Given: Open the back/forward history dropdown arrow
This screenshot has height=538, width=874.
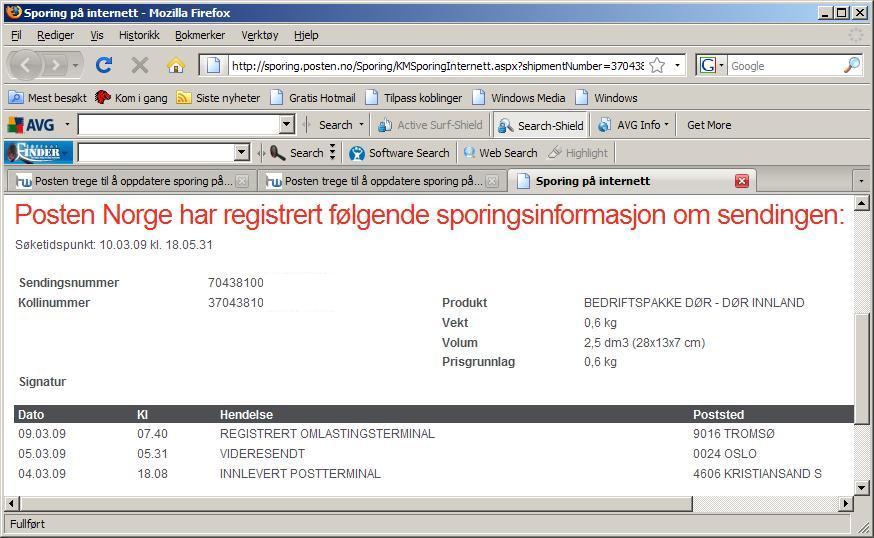Looking at the screenshot, I should (75, 66).
